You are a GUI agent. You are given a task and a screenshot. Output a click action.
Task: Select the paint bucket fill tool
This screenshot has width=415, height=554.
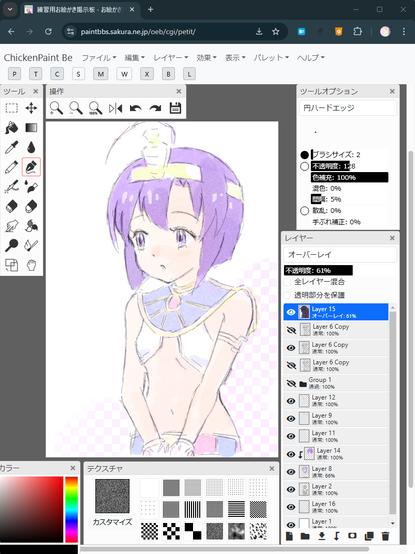(12, 128)
